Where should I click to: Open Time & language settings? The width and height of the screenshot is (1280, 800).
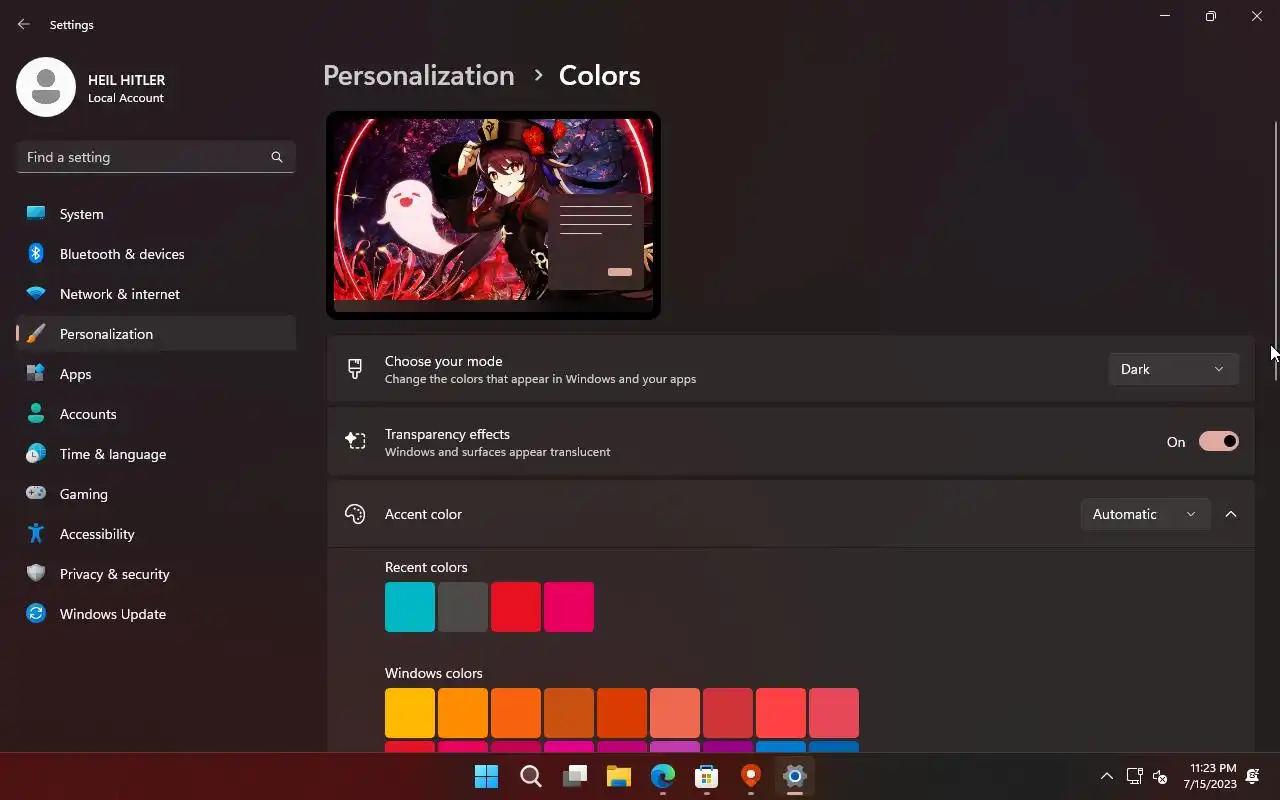(x=155, y=454)
